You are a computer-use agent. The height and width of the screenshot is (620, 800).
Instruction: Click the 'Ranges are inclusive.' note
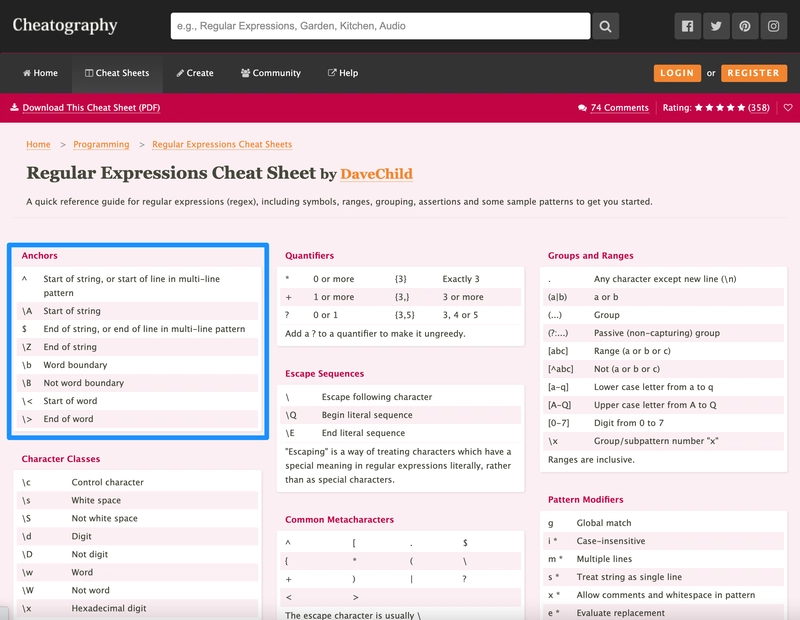coord(591,460)
